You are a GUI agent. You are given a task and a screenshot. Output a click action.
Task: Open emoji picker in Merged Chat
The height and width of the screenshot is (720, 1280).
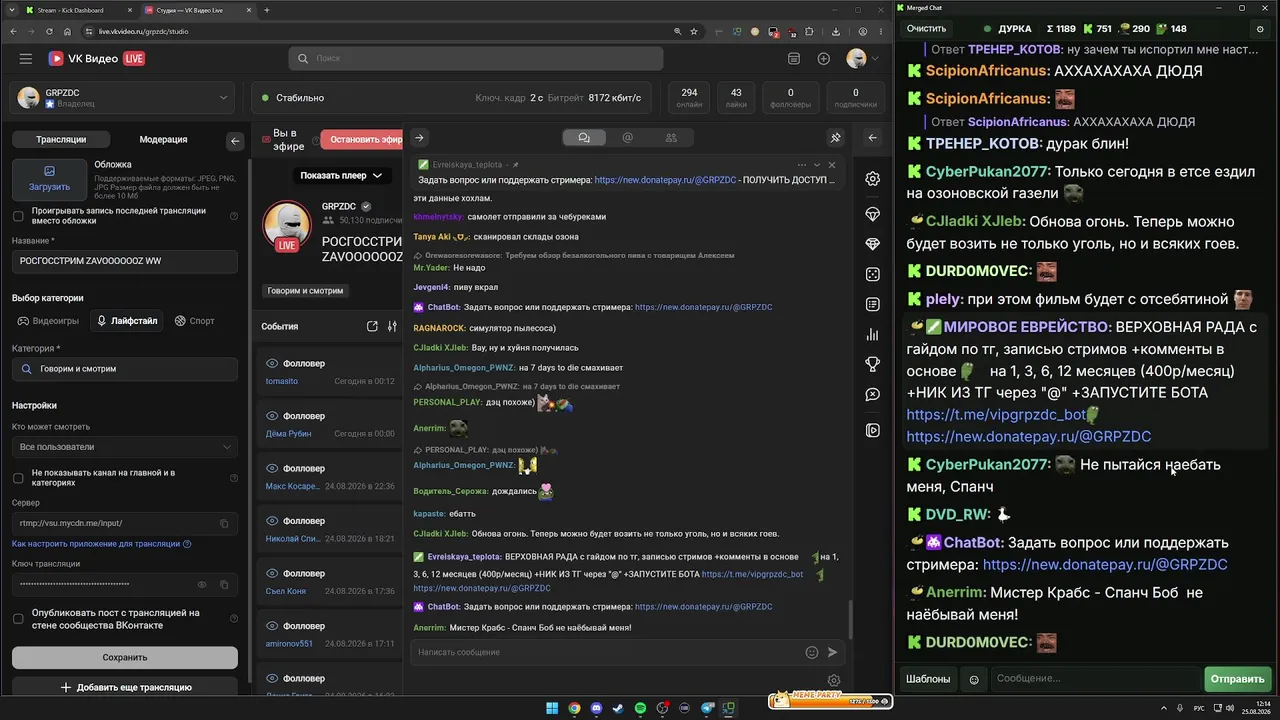click(x=974, y=679)
